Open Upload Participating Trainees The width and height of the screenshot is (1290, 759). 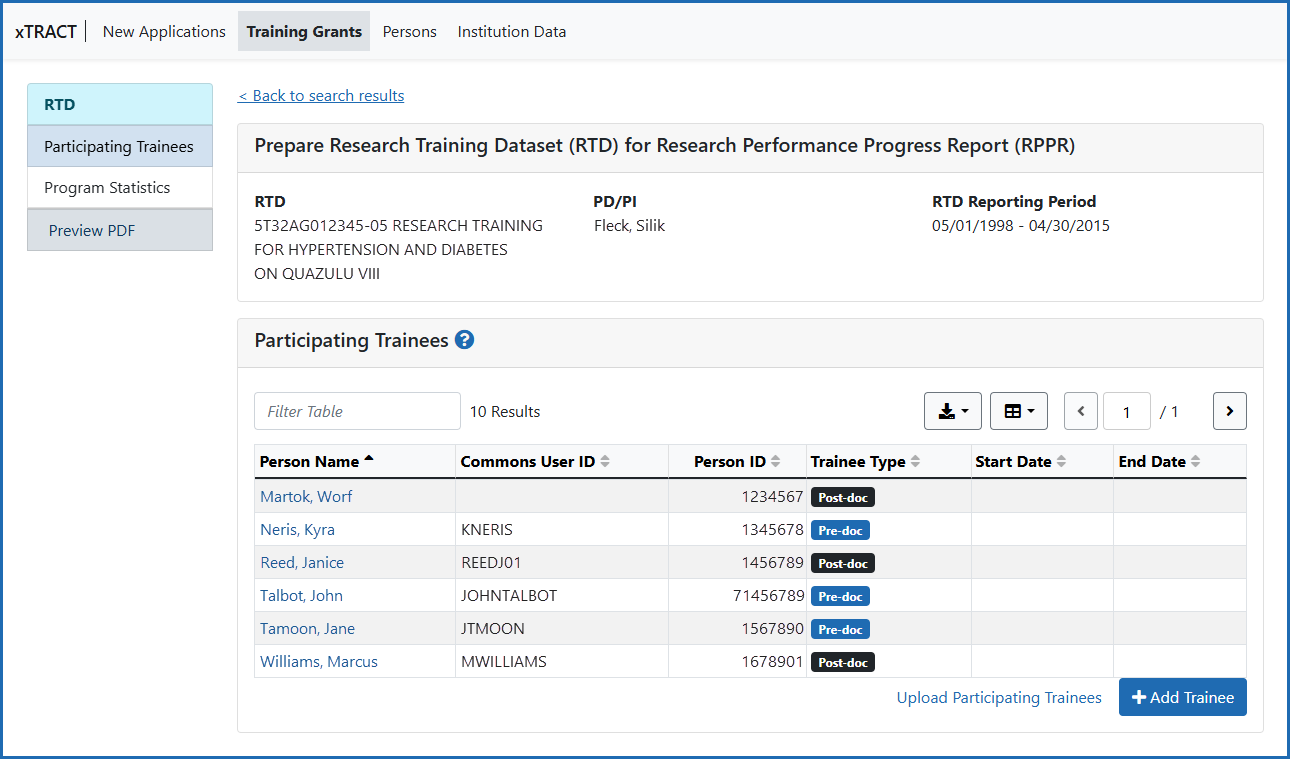pyautogui.click(x=998, y=697)
